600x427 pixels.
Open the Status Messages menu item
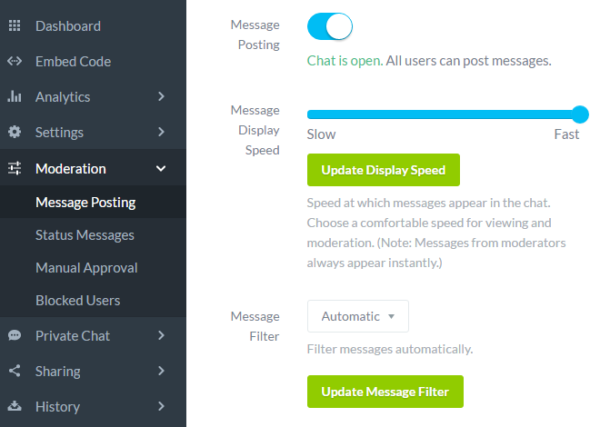tap(84, 235)
